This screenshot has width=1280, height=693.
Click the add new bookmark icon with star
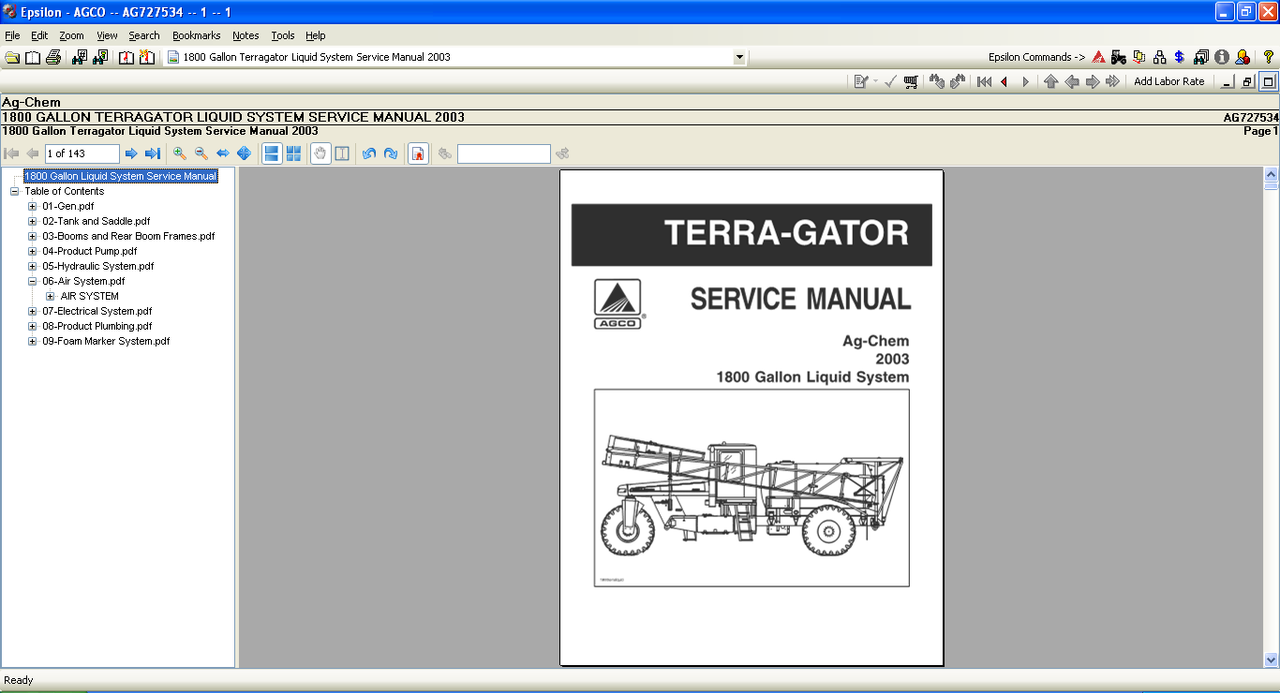pyautogui.click(x=147, y=57)
